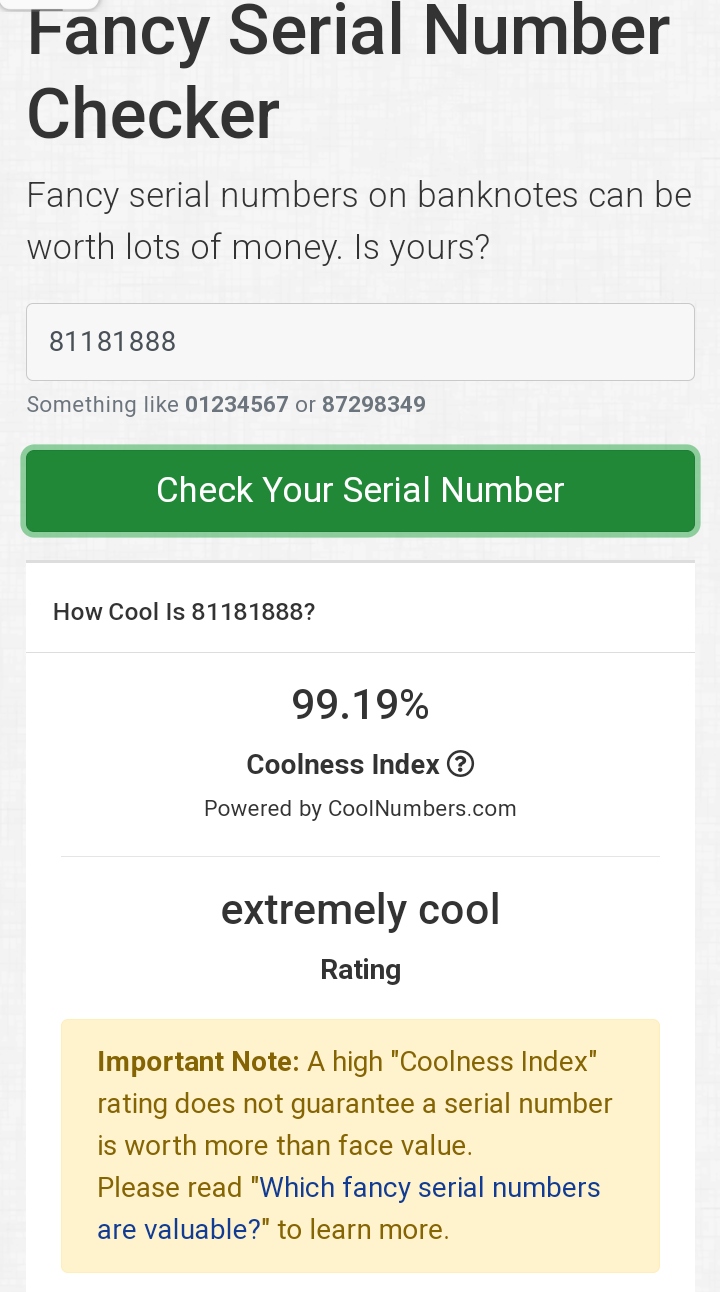This screenshot has width=720, height=1292.
Task: Click the Check Your Serial Number button
Action: 360,490
